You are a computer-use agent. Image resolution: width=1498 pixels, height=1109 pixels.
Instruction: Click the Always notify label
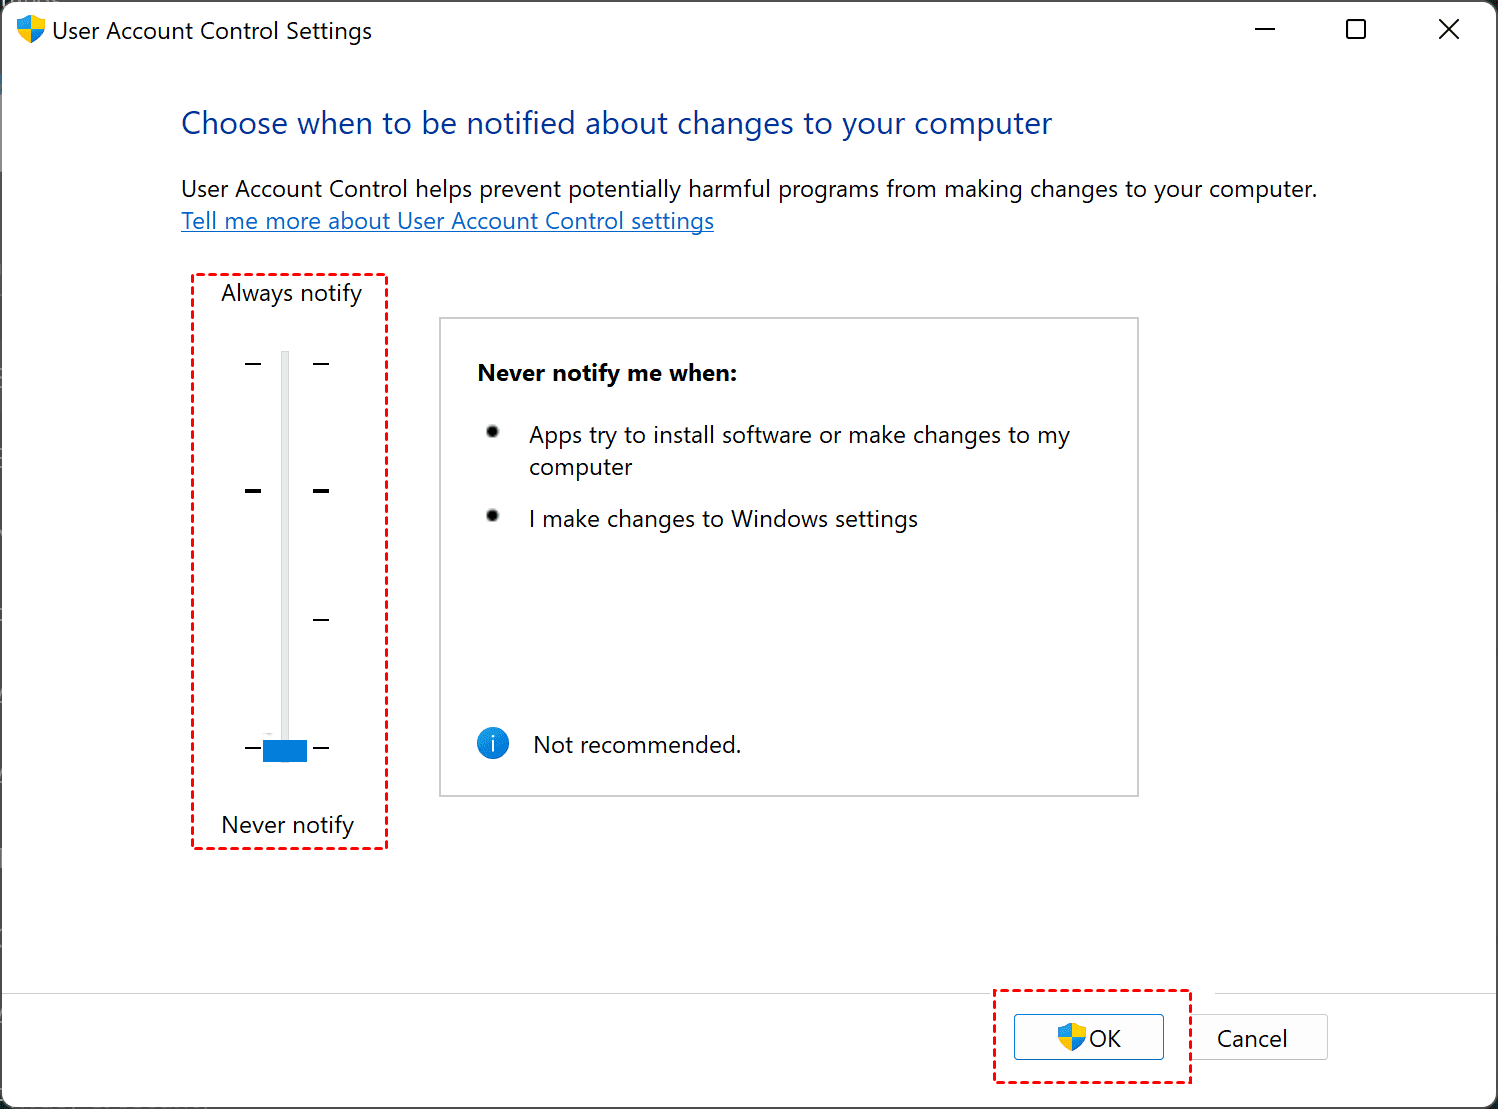(291, 293)
